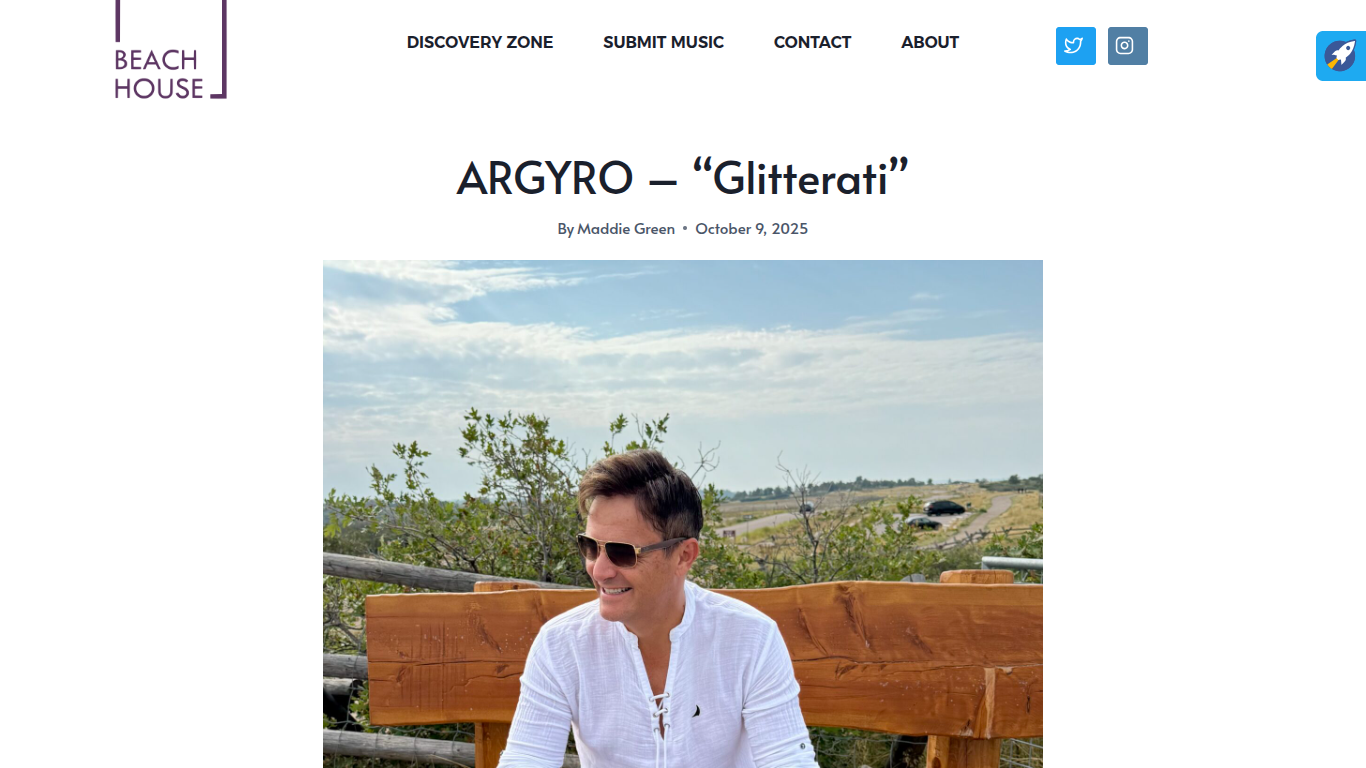Click the word HOUSE in the logo
The height and width of the screenshot is (768, 1366).
pos(159,88)
